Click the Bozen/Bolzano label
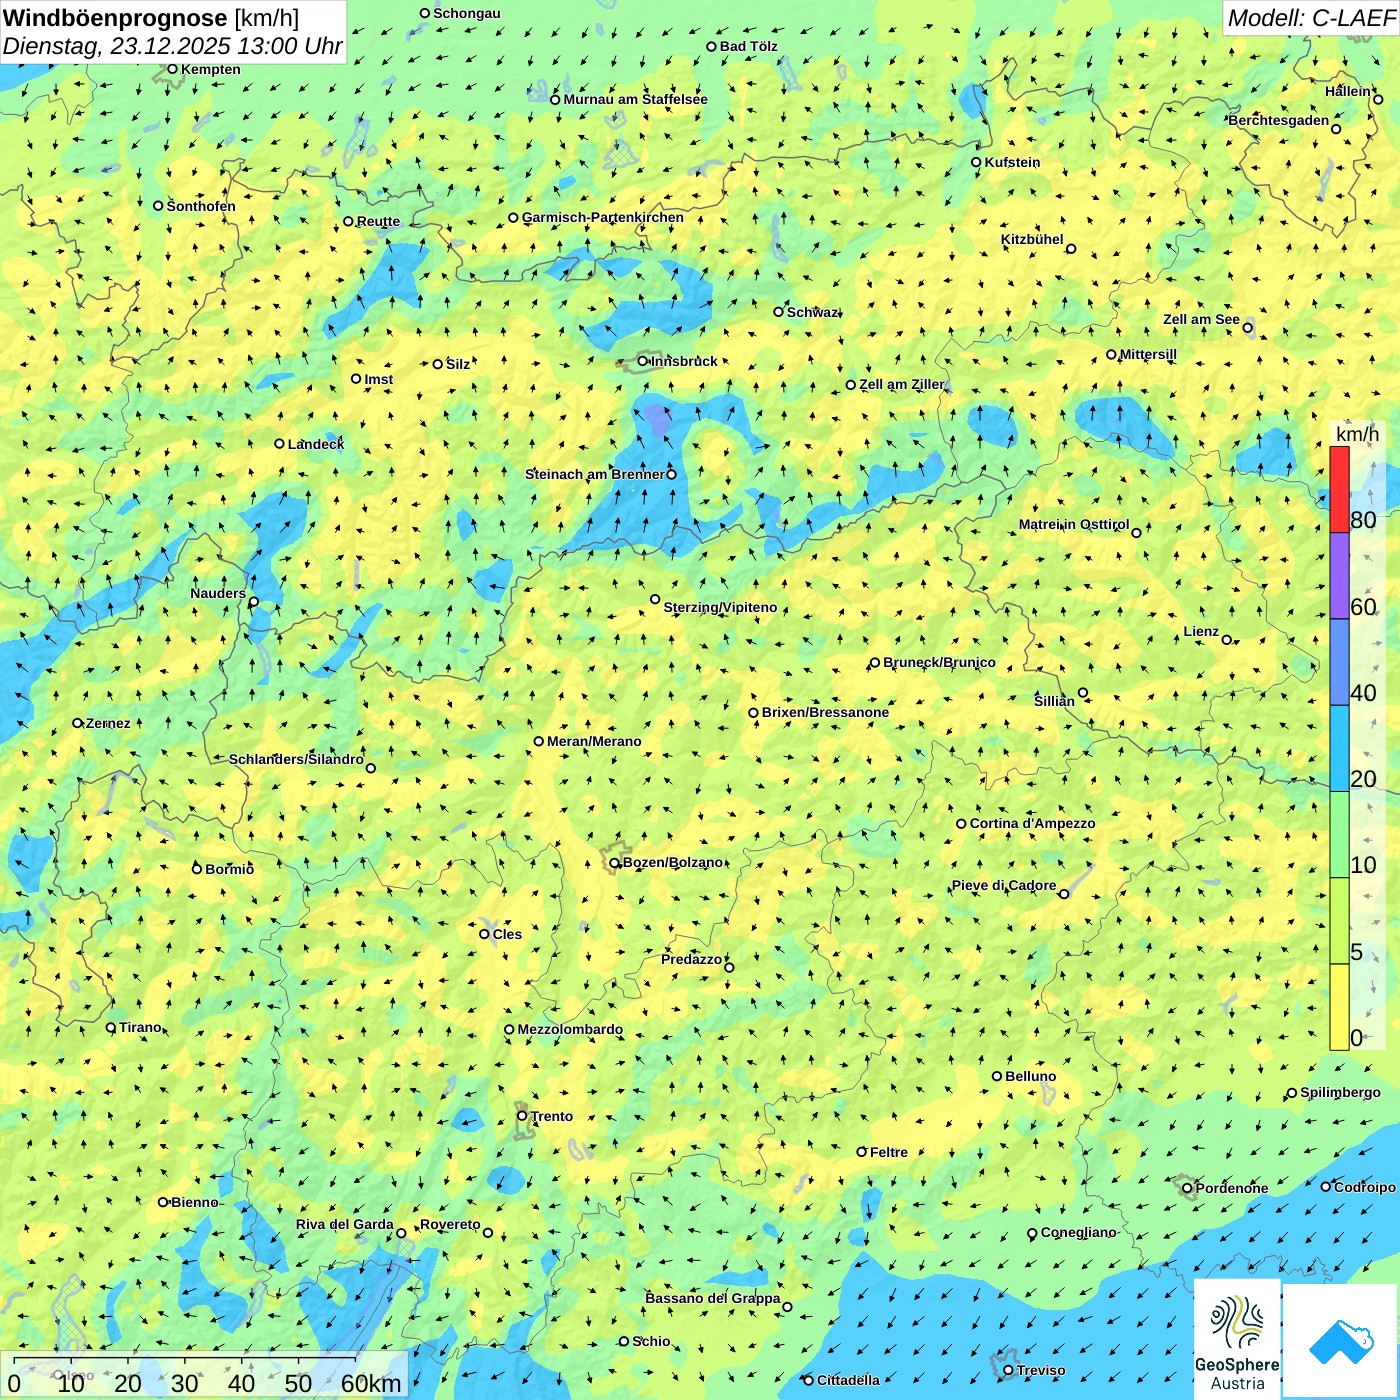The width and height of the screenshot is (1400, 1400). pos(672,862)
